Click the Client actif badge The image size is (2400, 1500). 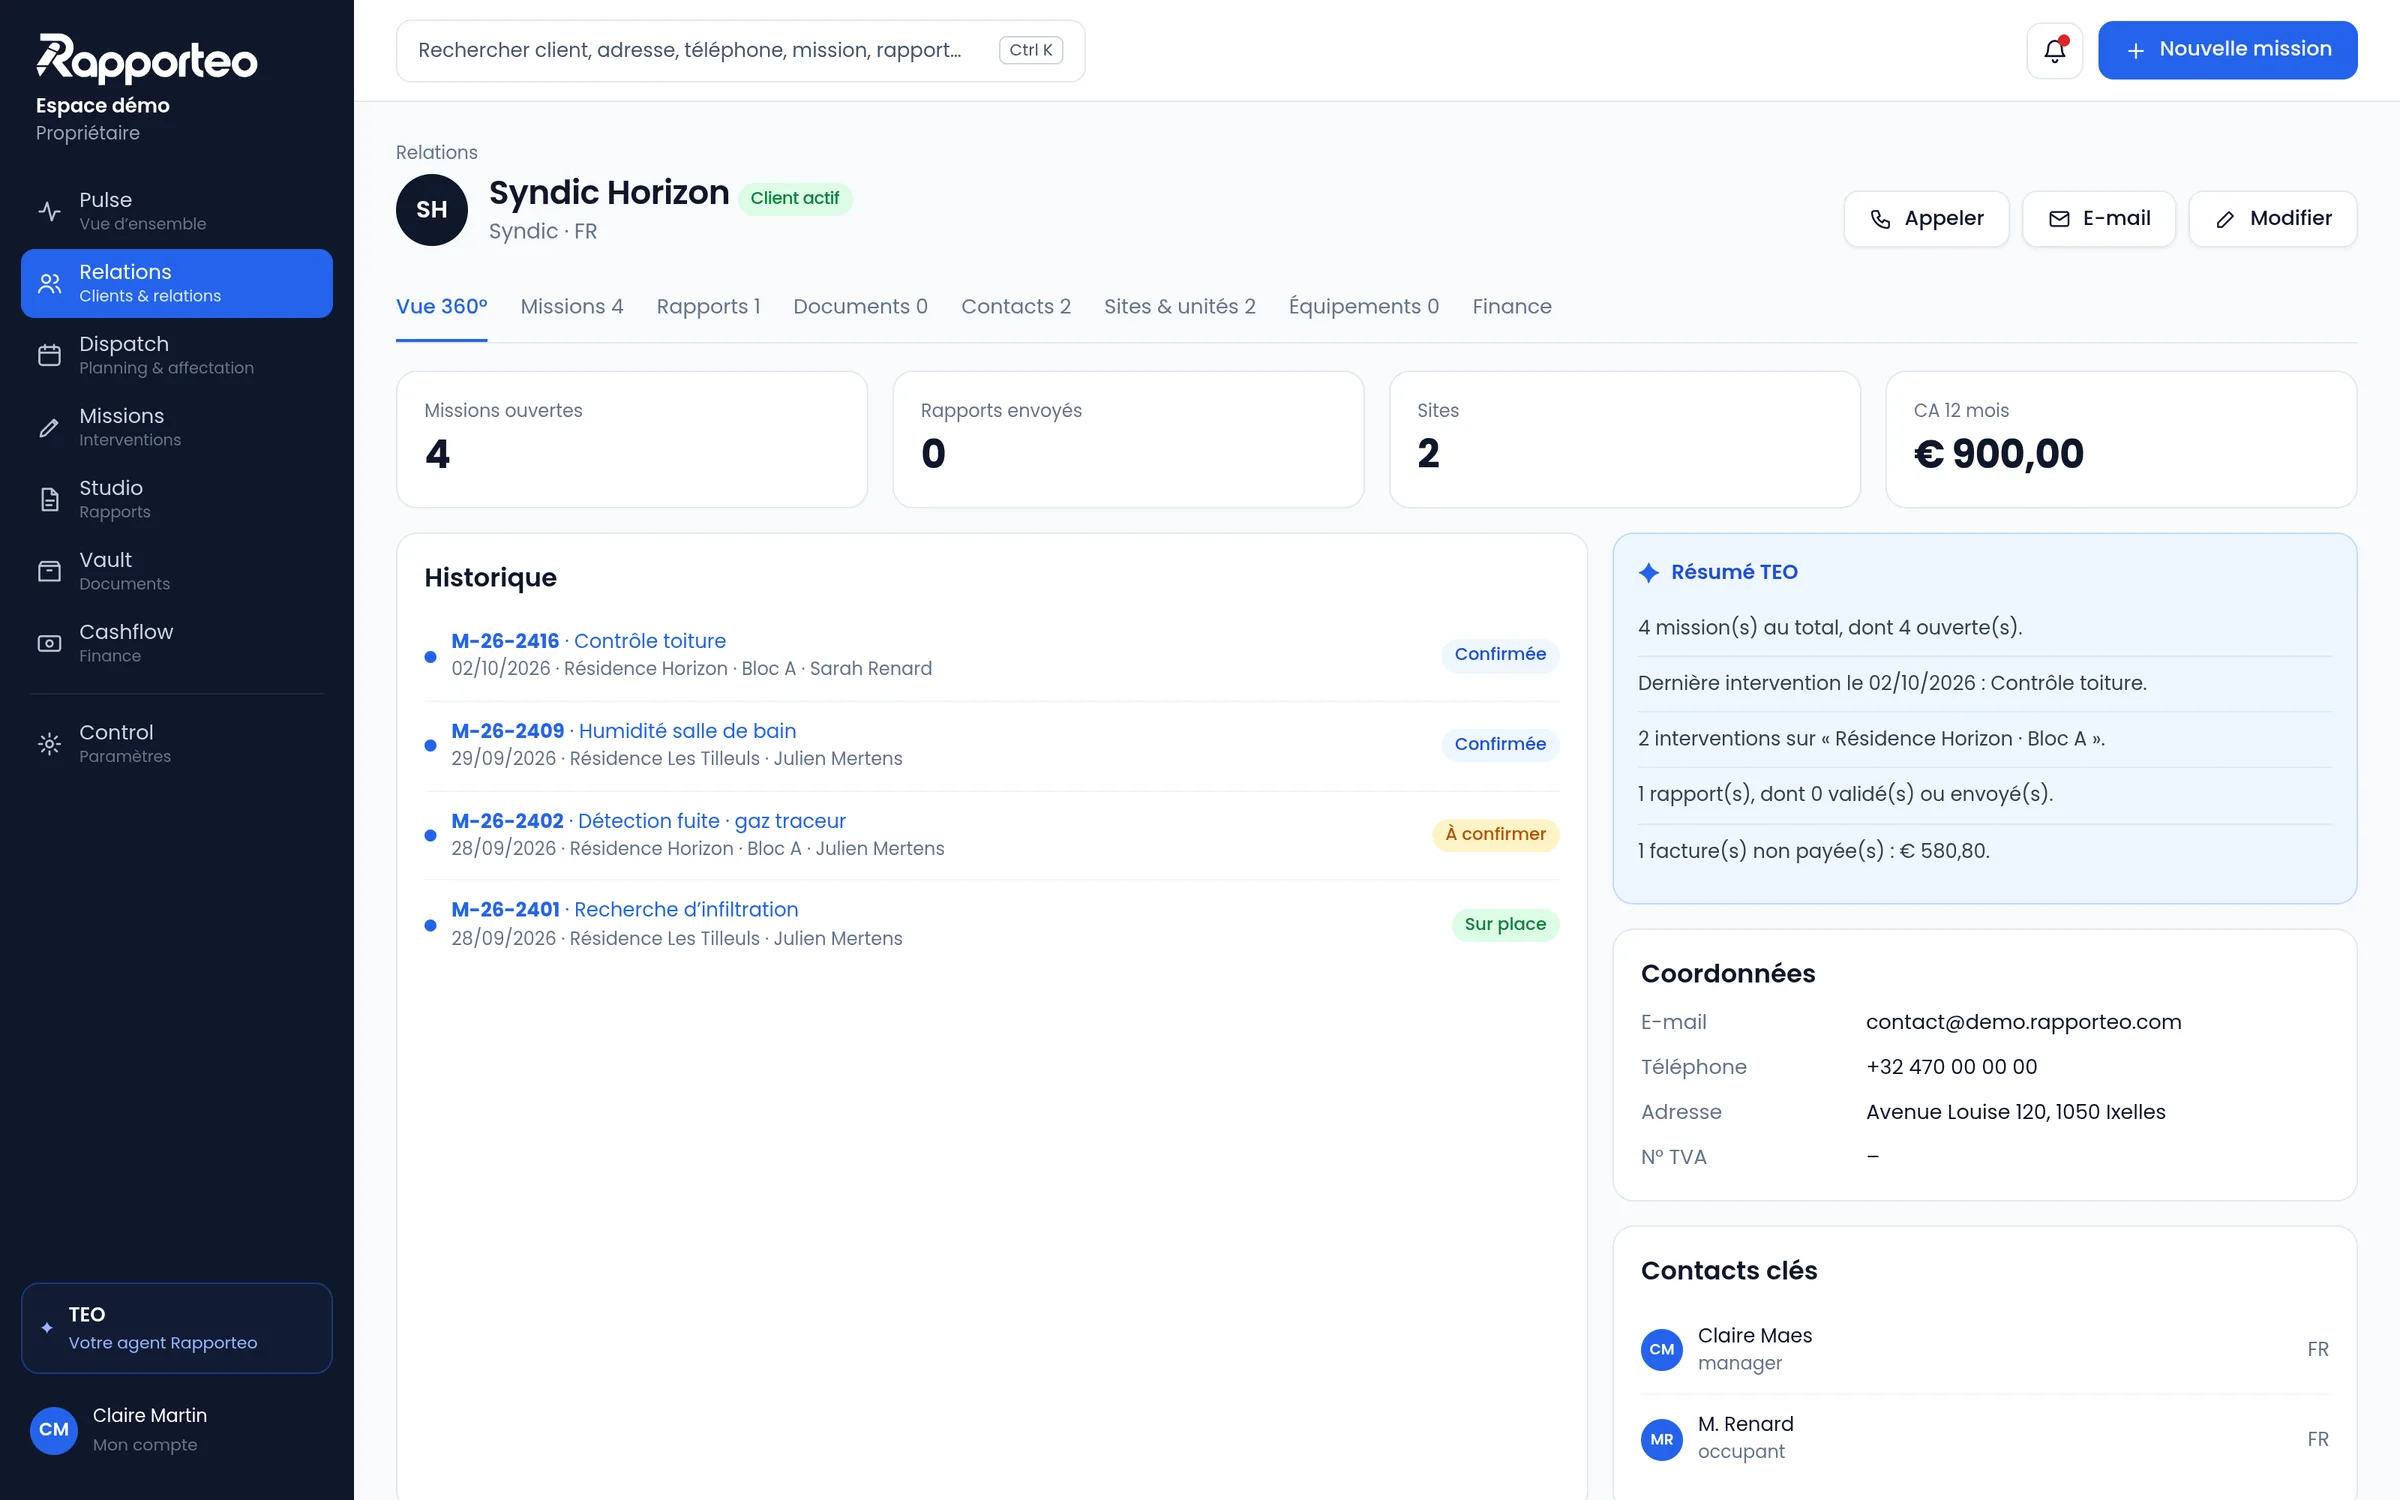point(795,198)
